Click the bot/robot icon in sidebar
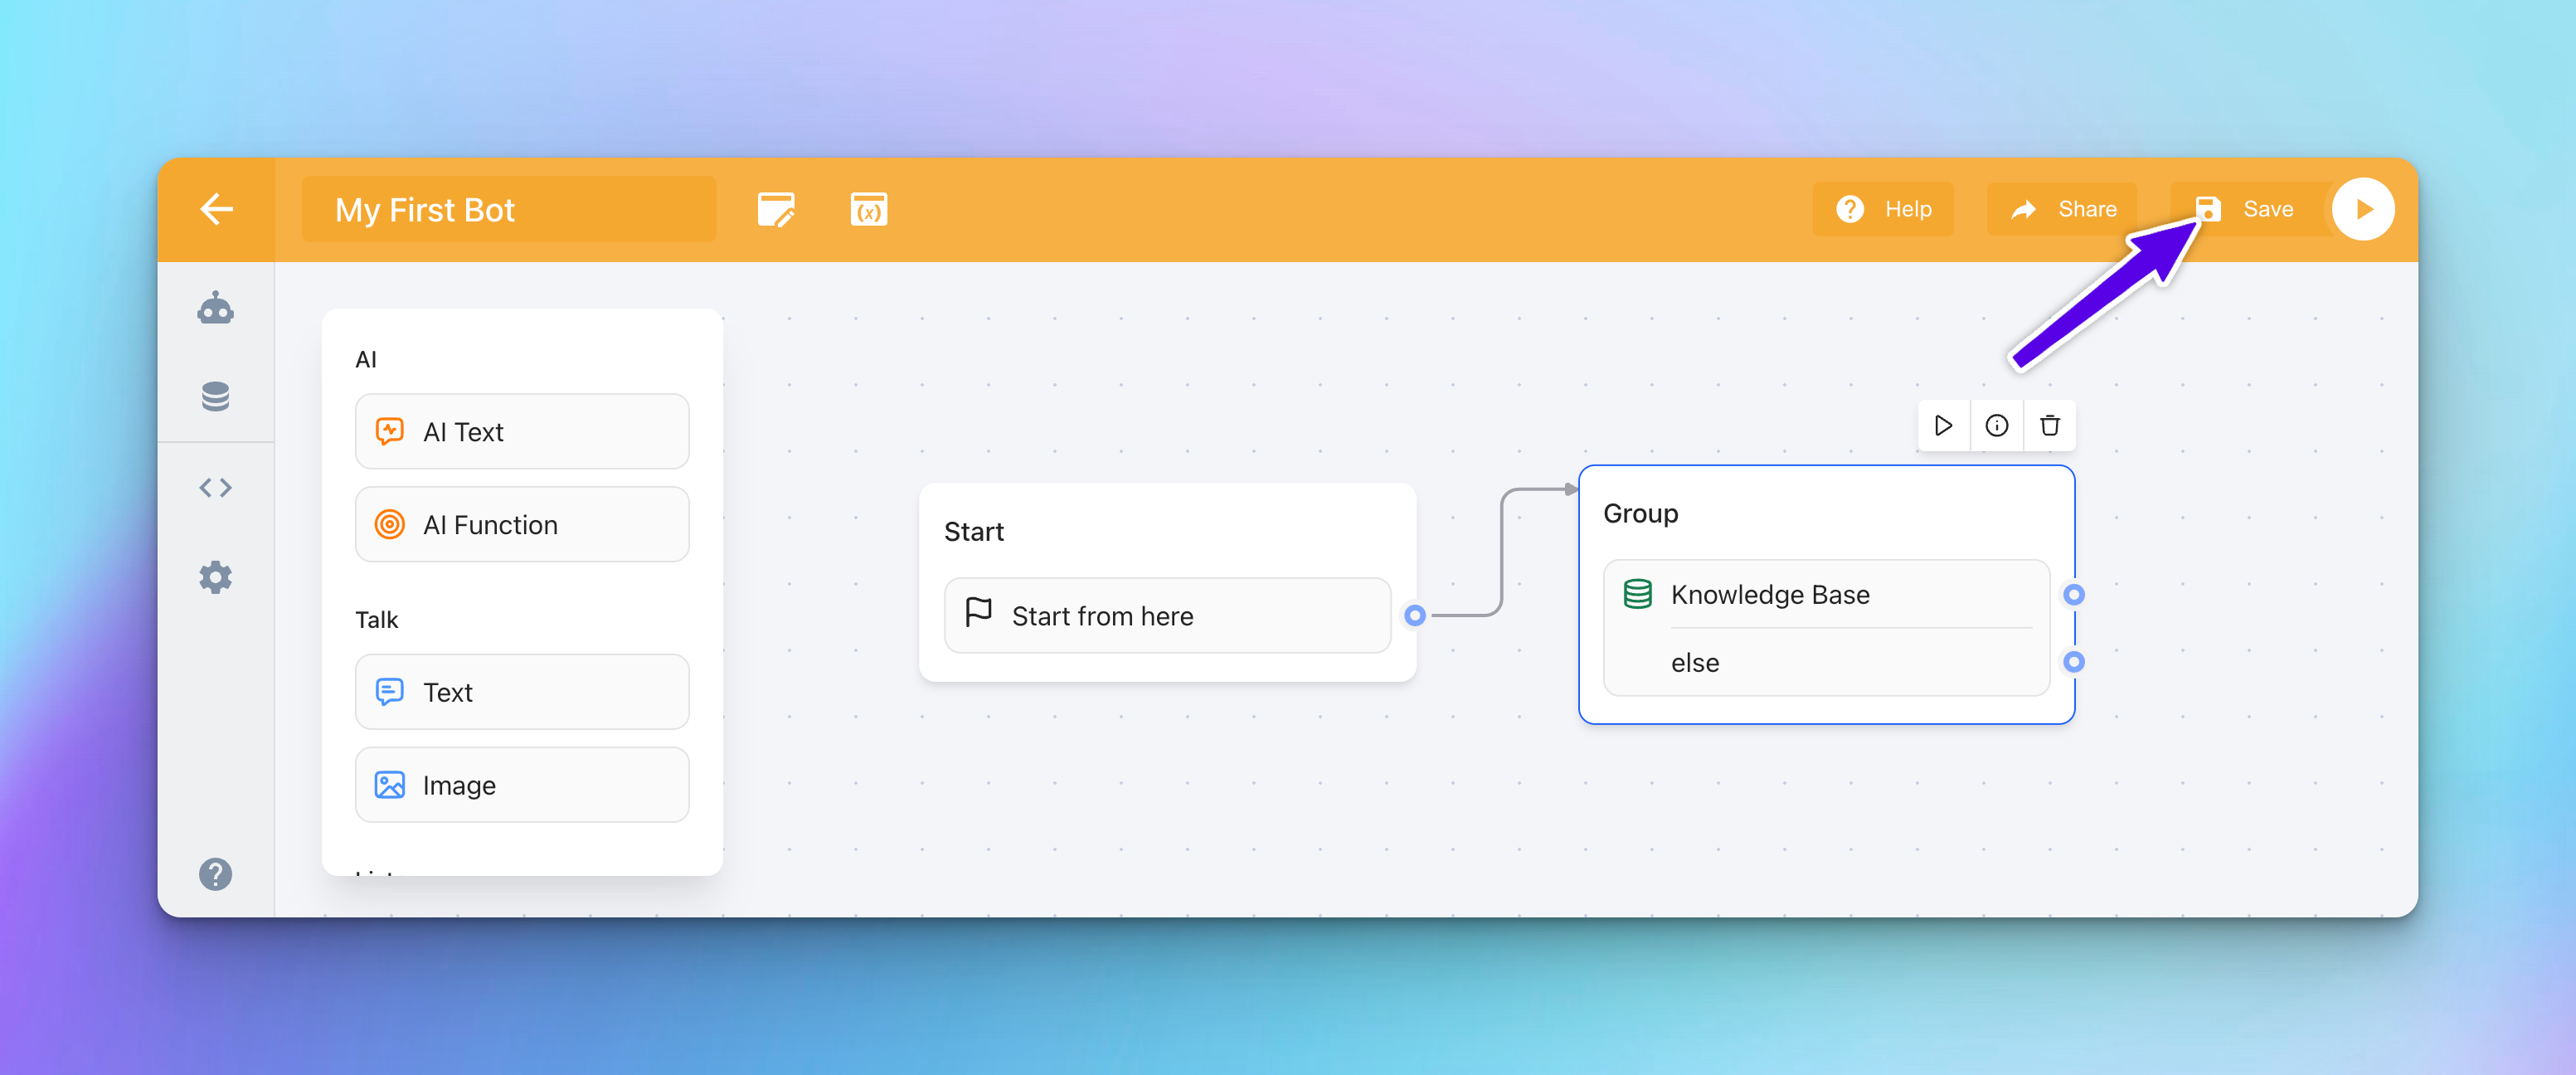The image size is (2576, 1075). point(215,311)
